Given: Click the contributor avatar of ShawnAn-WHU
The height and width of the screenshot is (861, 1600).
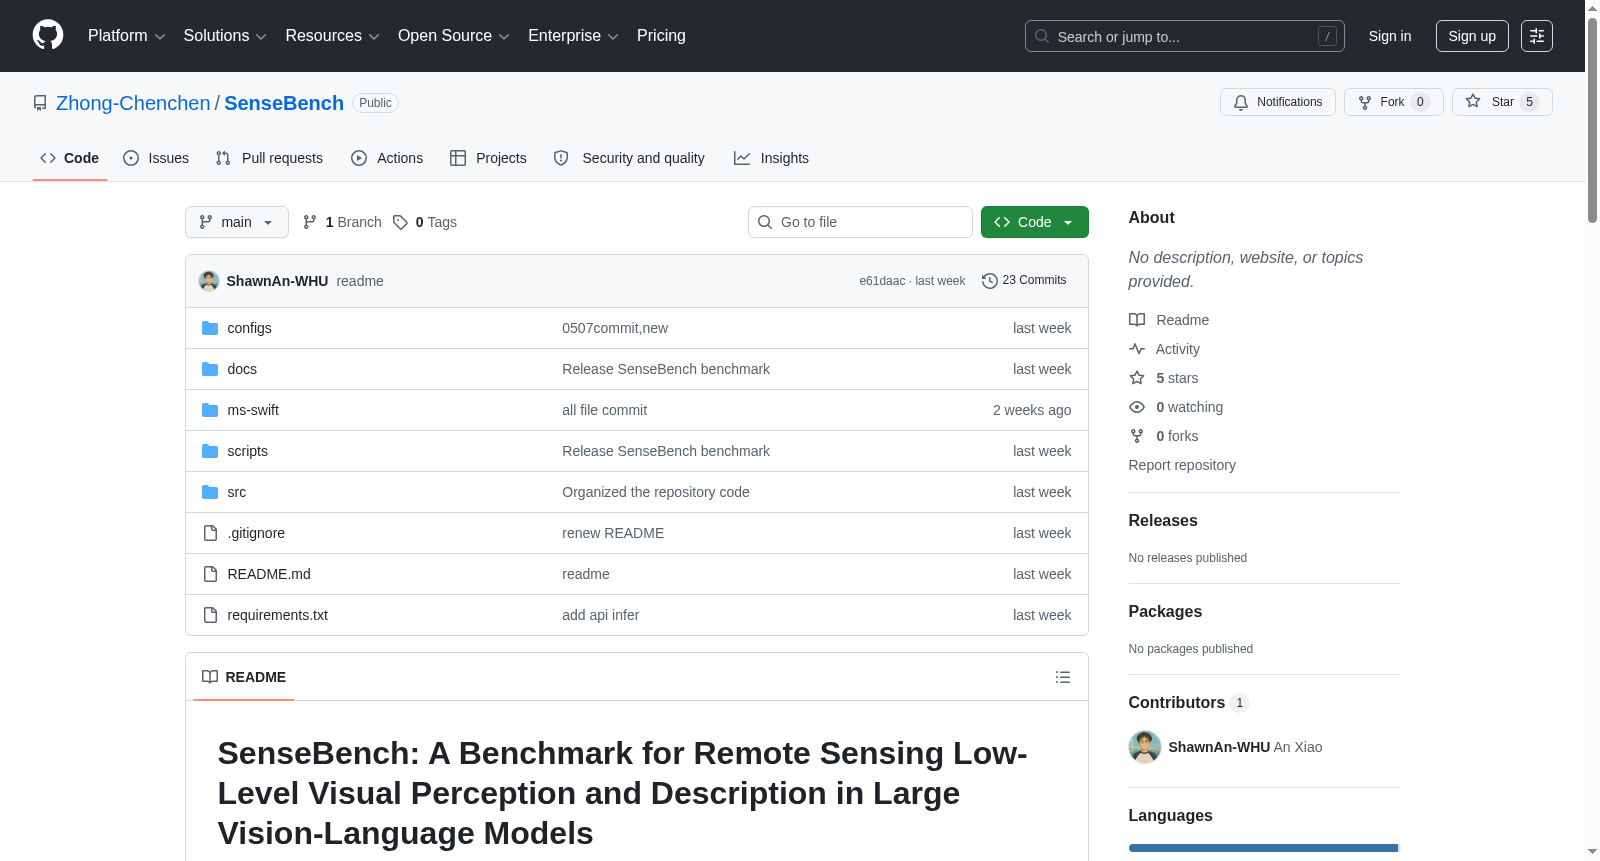Looking at the screenshot, I should (x=1145, y=747).
